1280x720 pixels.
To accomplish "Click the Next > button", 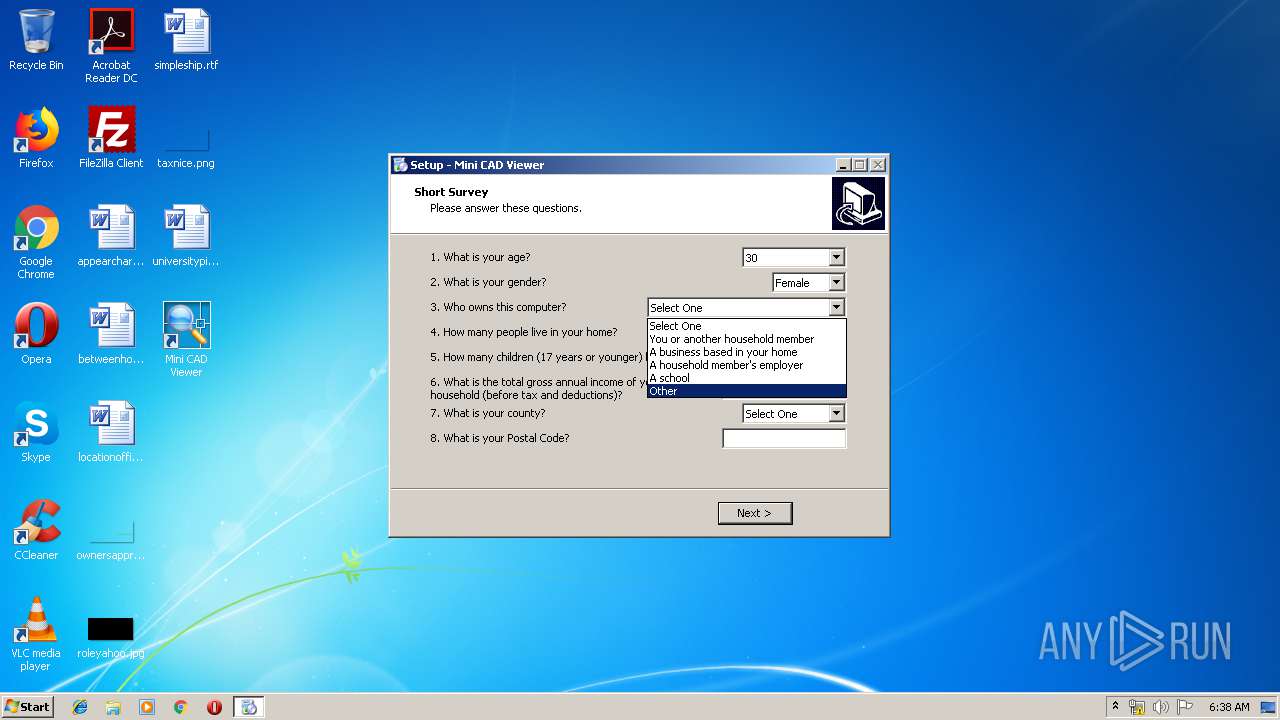I will pyautogui.click(x=755, y=513).
